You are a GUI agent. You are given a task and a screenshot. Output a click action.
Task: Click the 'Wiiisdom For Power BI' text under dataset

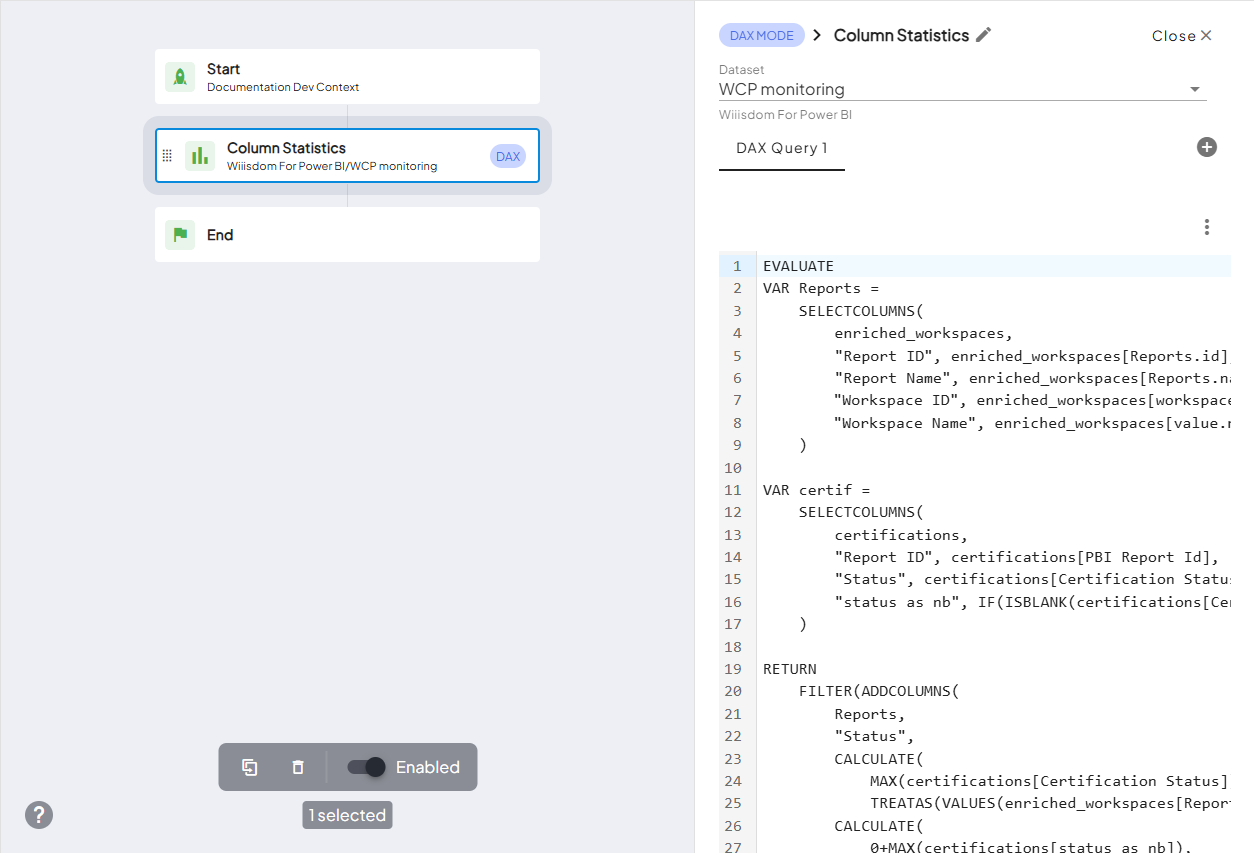(x=785, y=115)
